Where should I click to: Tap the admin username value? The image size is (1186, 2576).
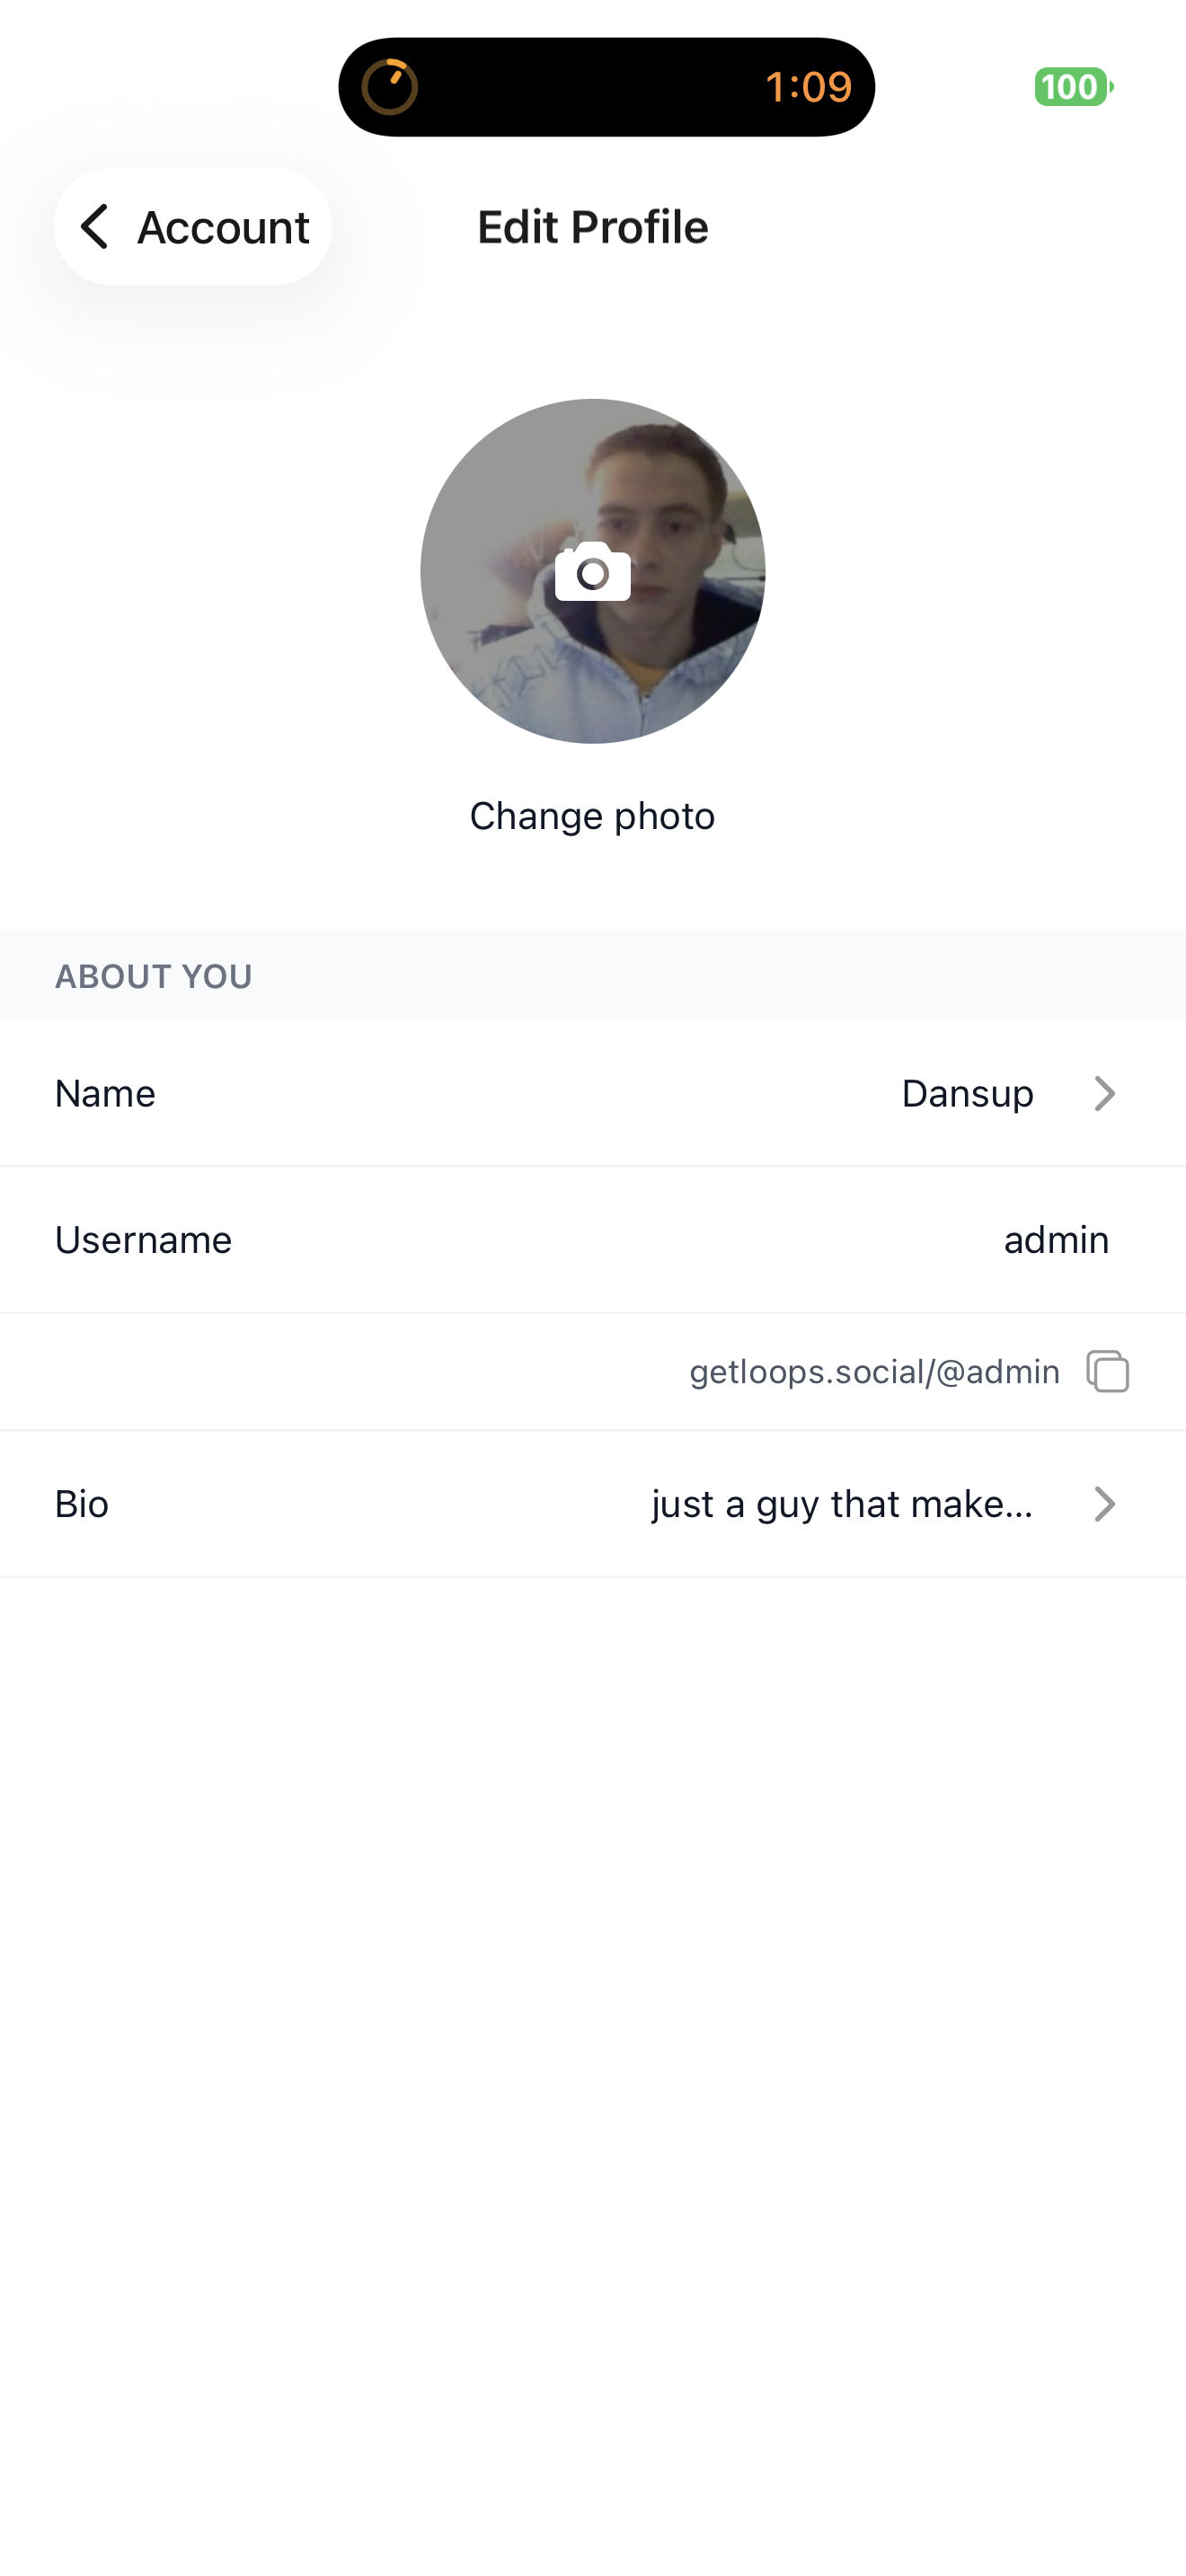pos(1056,1240)
